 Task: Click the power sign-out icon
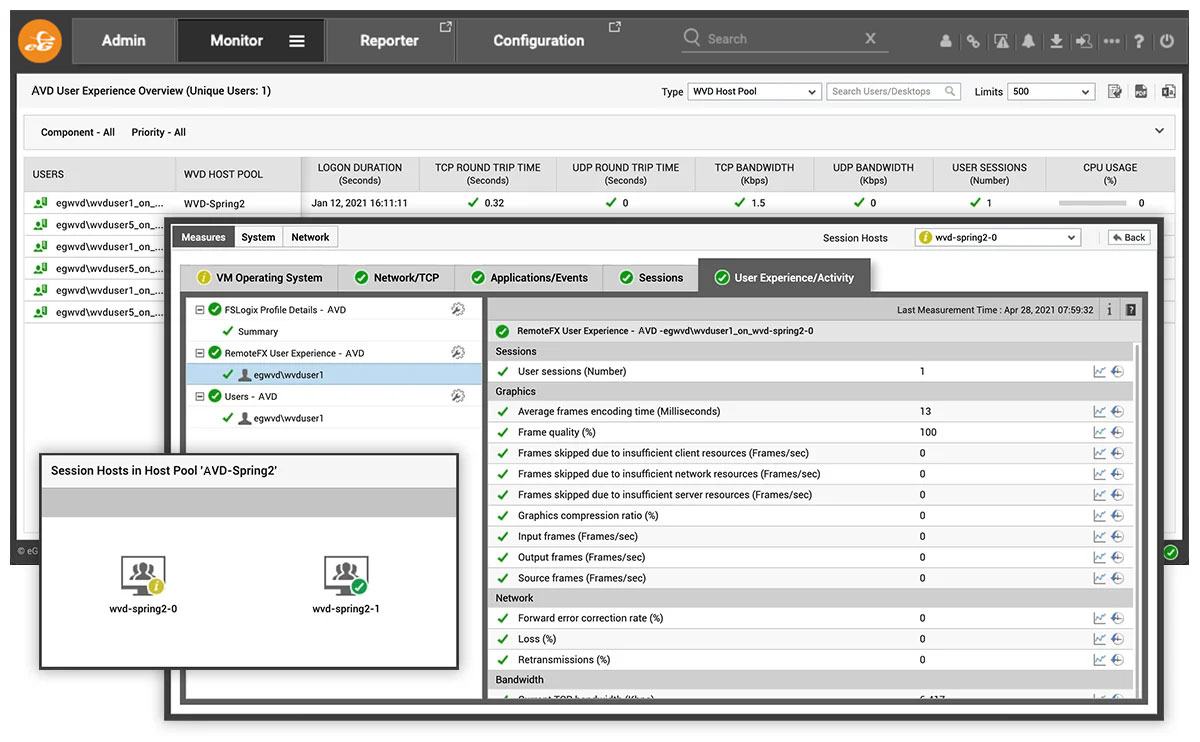pyautogui.click(x=1167, y=42)
